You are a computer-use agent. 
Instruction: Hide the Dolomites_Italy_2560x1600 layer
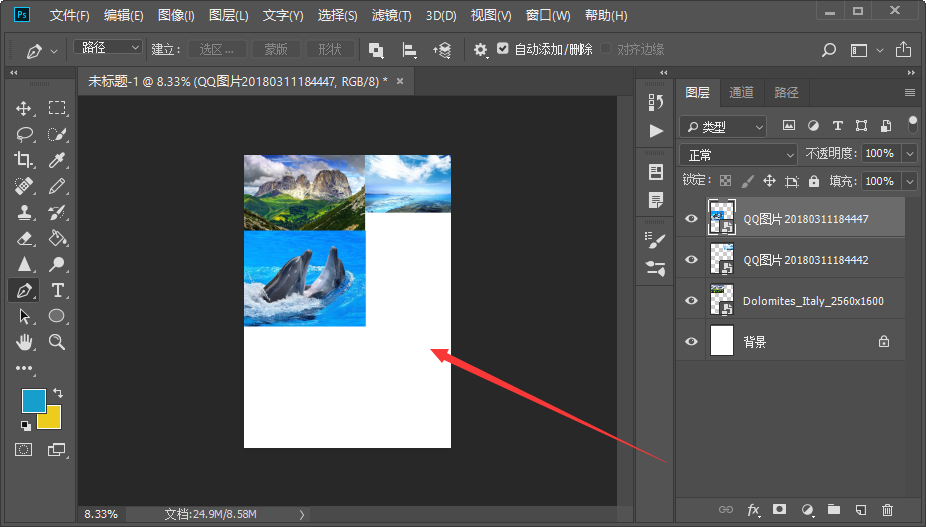[691, 300]
